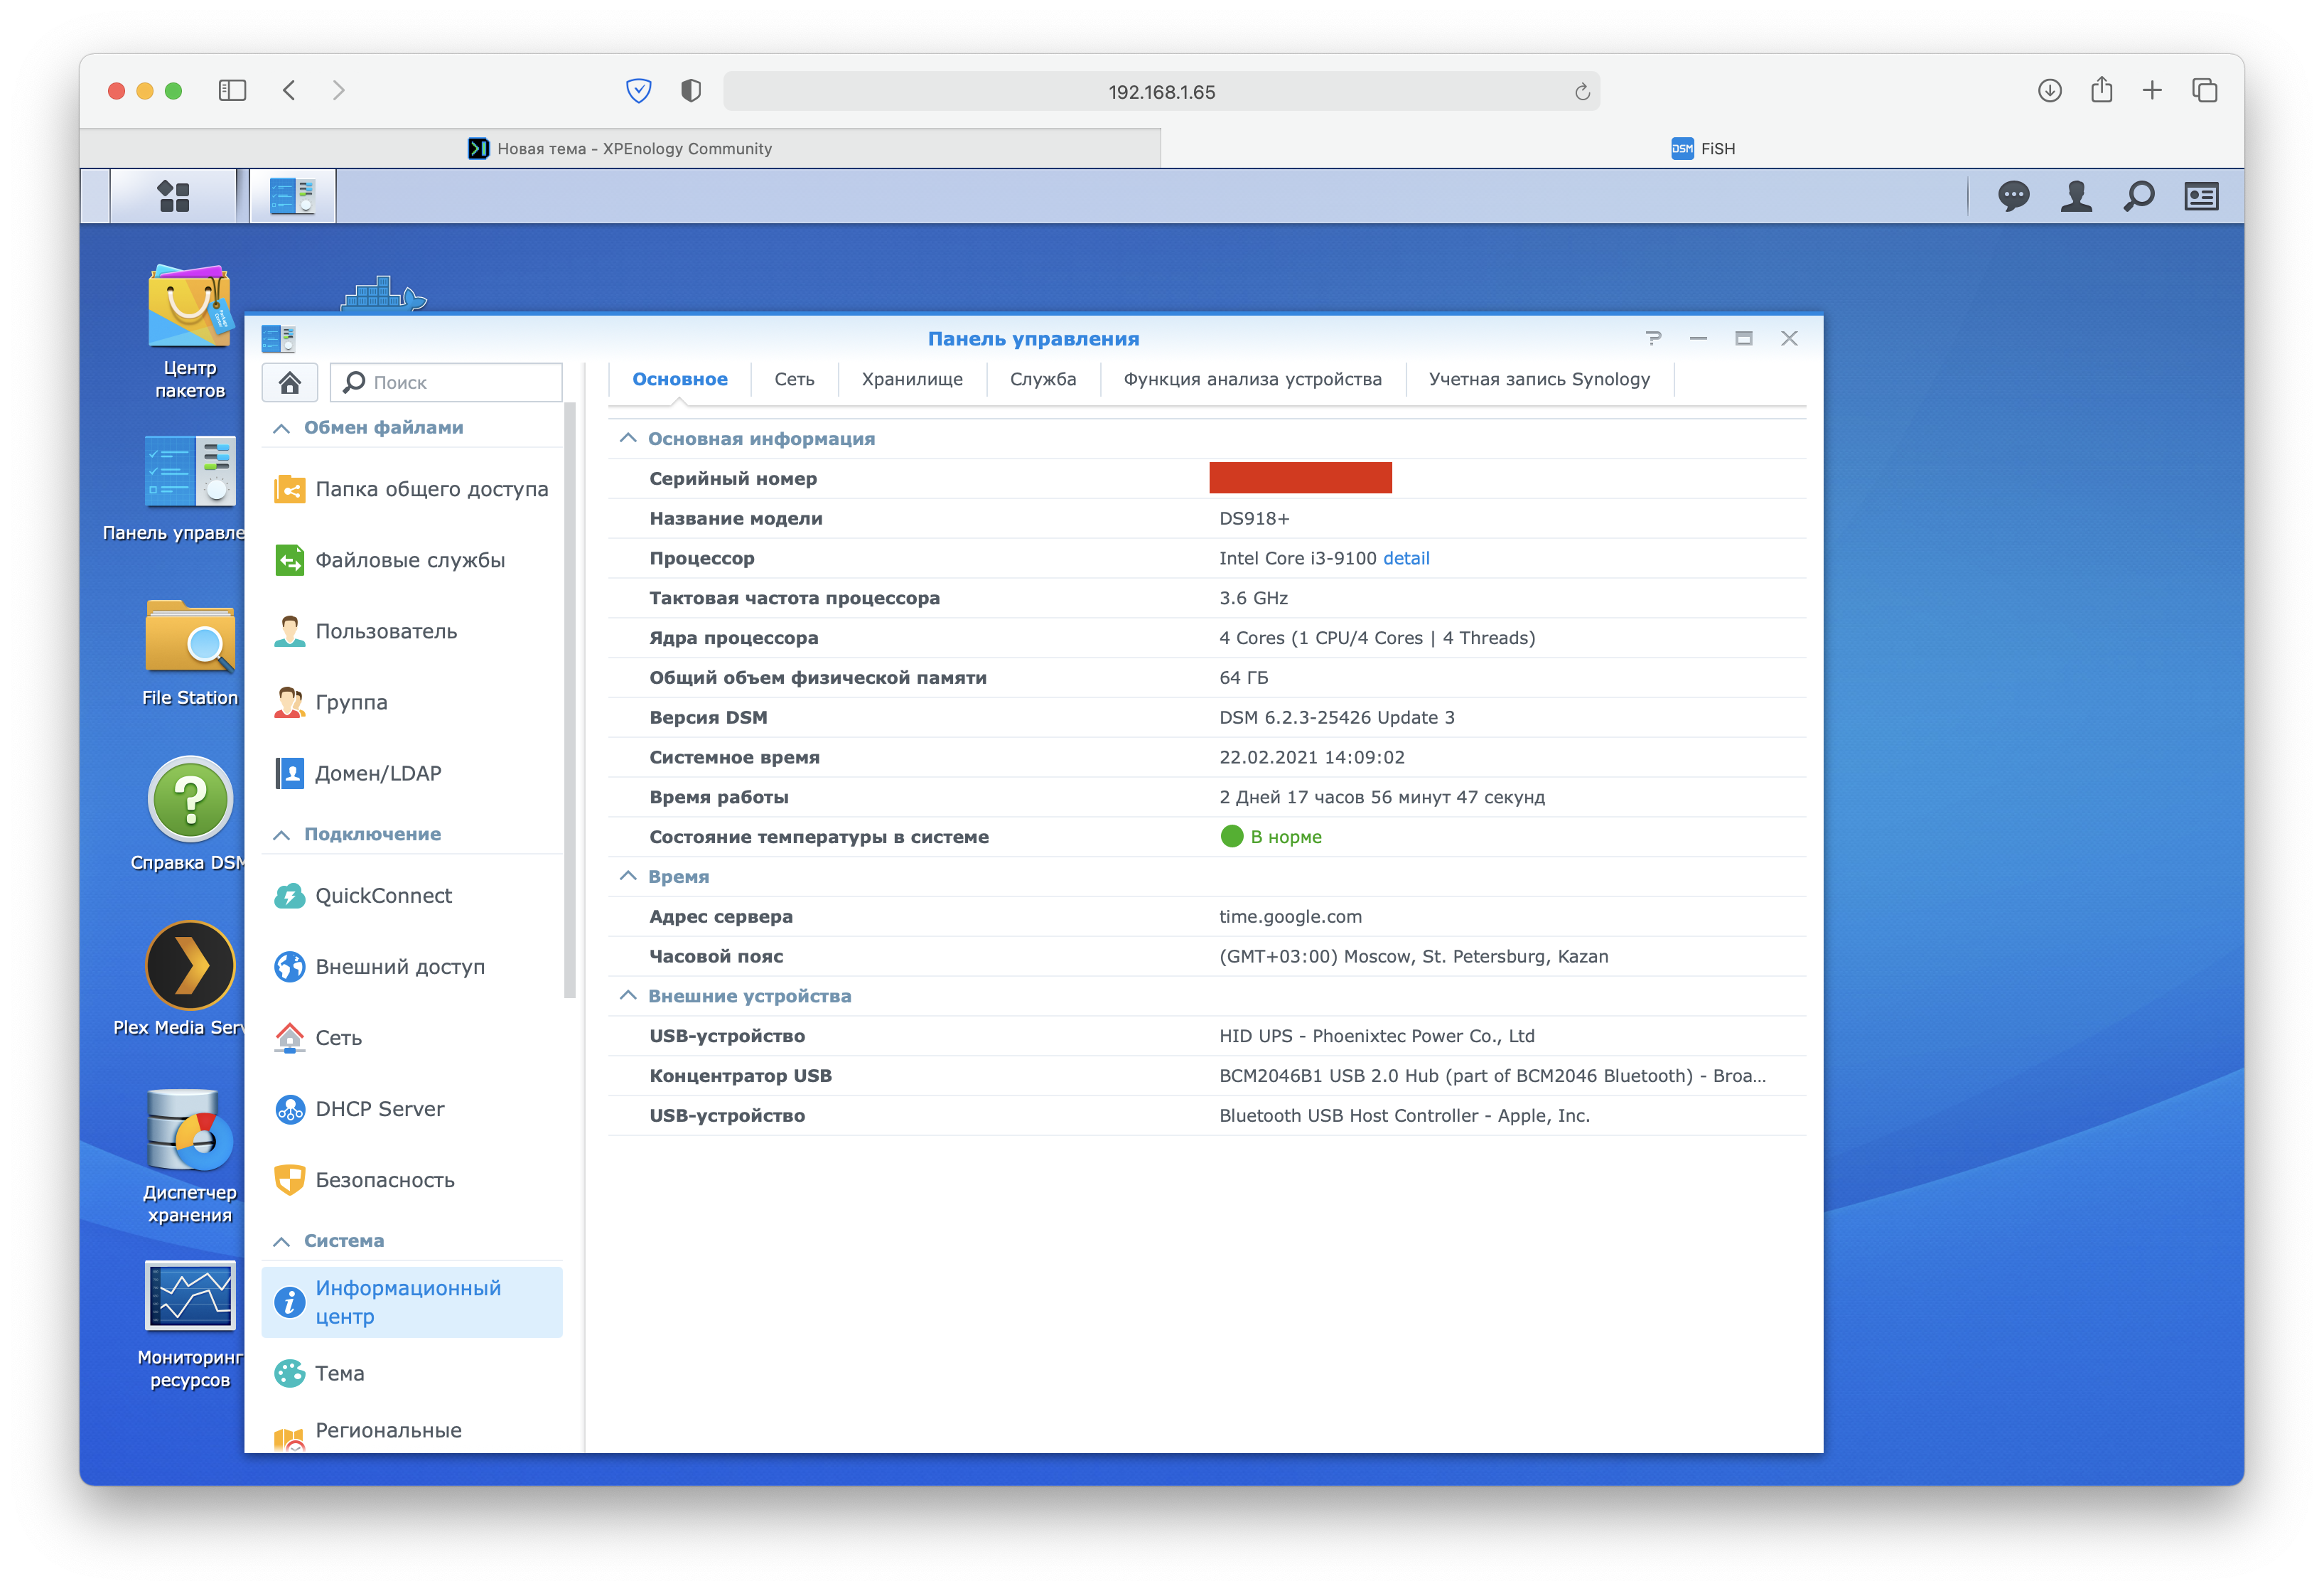Click the processor 'detail' link

pyautogui.click(x=1406, y=558)
